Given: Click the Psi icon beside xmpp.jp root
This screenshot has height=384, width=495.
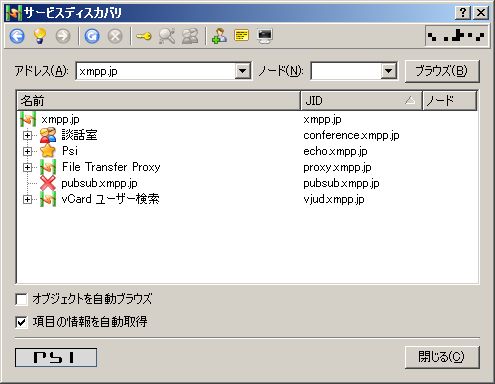Looking at the screenshot, I should click(28, 119).
